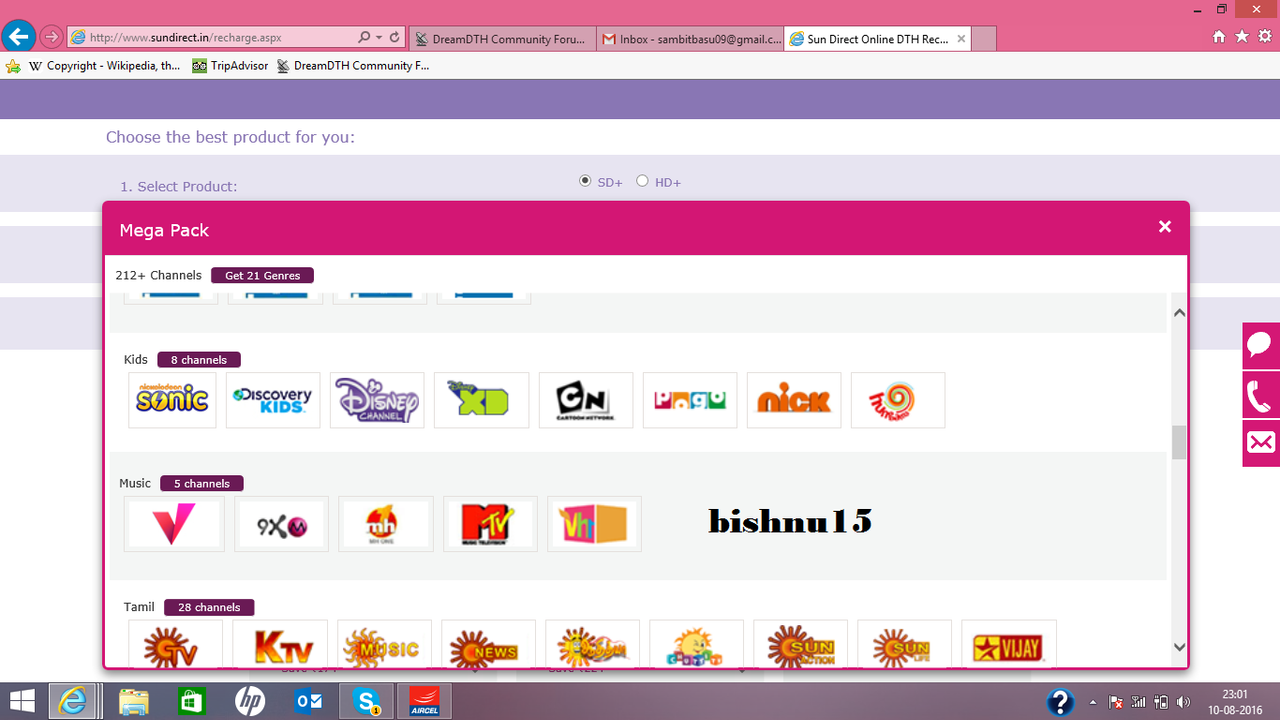1280x720 pixels.
Task: Click the MTV channel logo
Action: 490,524
